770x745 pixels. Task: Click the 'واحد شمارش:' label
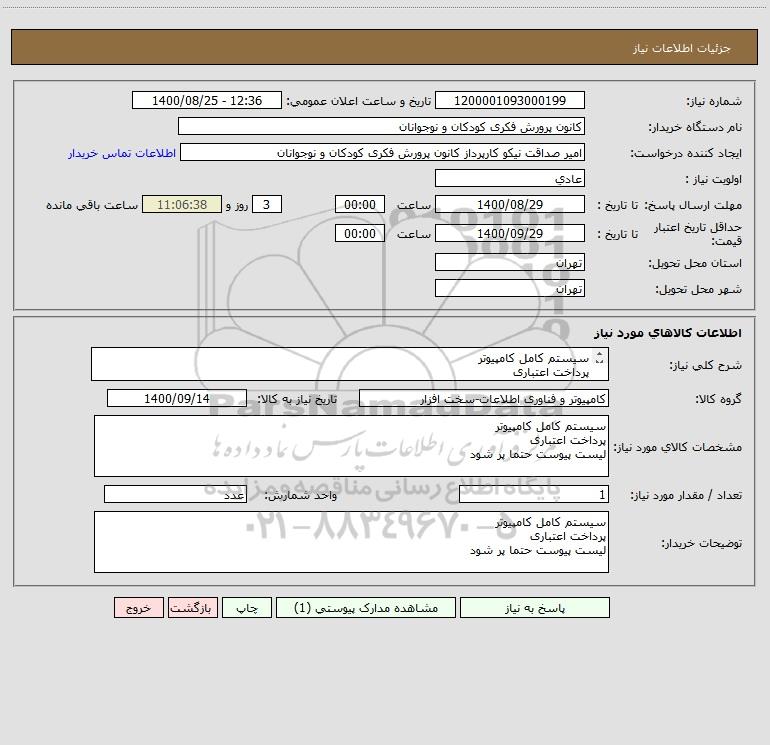point(301,496)
